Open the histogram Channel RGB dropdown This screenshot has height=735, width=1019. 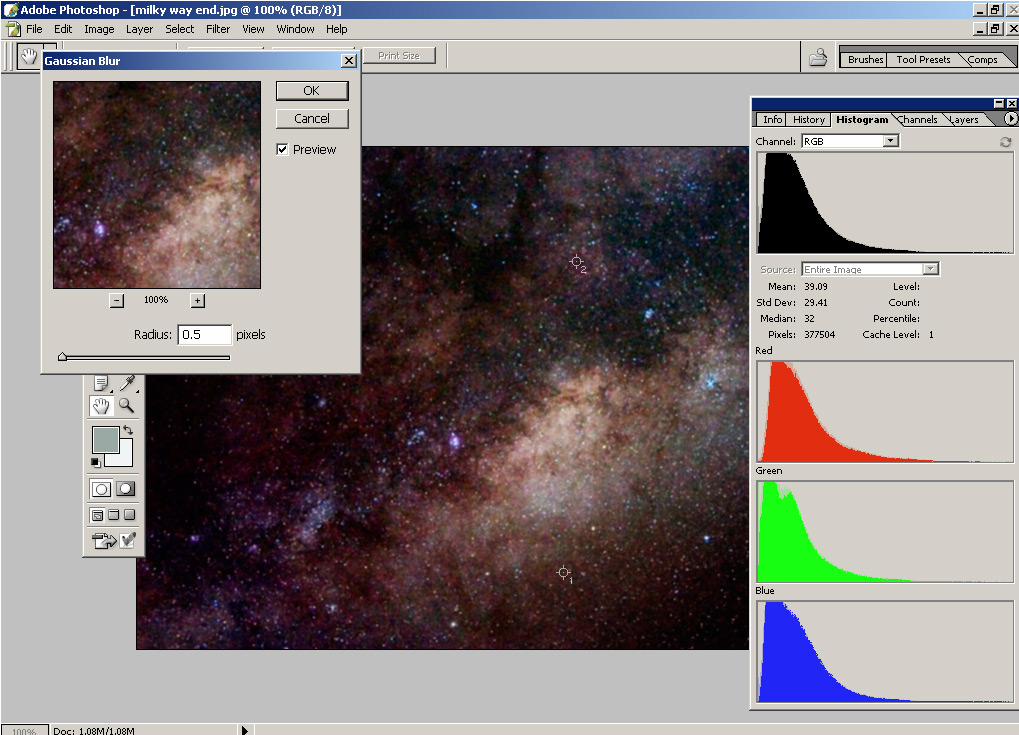click(890, 141)
